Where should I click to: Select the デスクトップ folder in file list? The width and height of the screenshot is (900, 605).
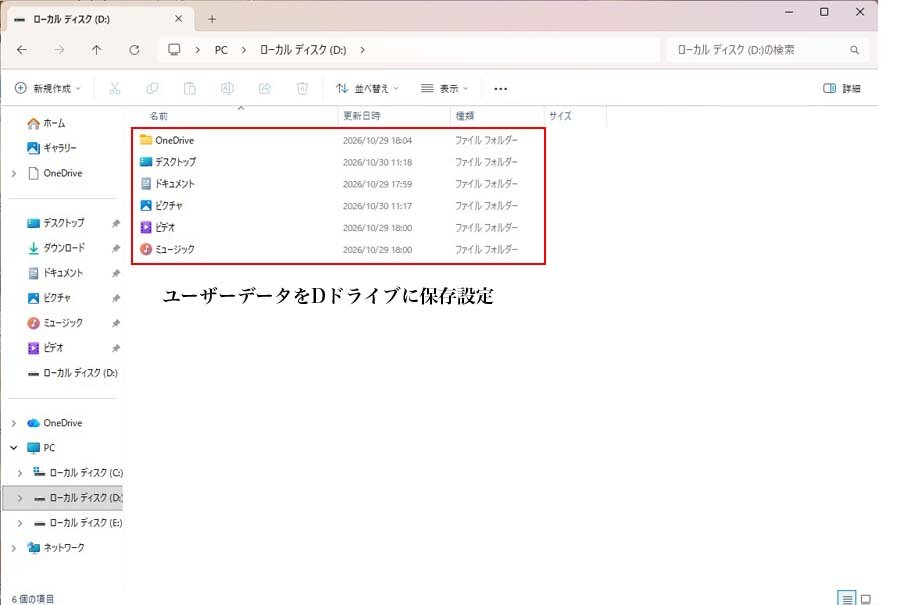(x=338, y=162)
